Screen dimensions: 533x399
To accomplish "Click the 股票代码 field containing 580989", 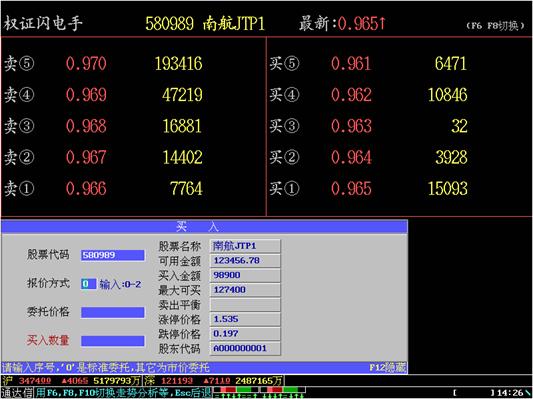I will (x=113, y=255).
